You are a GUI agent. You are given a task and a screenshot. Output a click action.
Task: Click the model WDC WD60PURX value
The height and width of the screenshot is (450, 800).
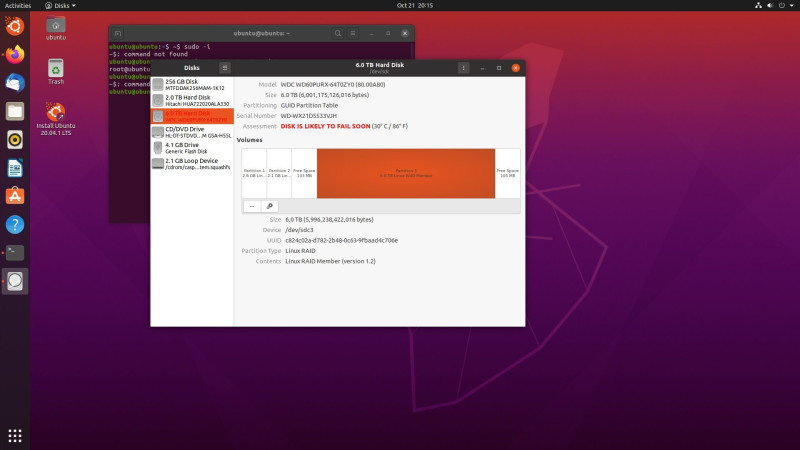(x=333, y=85)
